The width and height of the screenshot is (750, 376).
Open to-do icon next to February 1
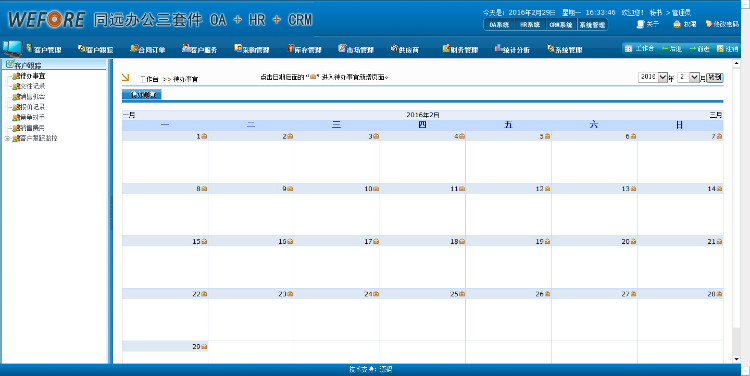point(204,136)
